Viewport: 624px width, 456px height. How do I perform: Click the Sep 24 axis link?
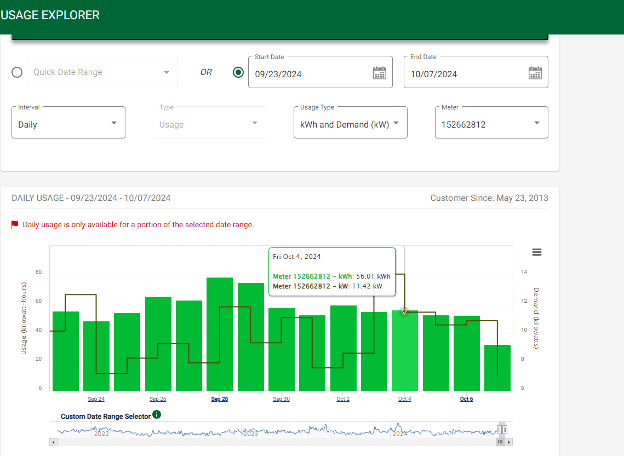[96, 399]
